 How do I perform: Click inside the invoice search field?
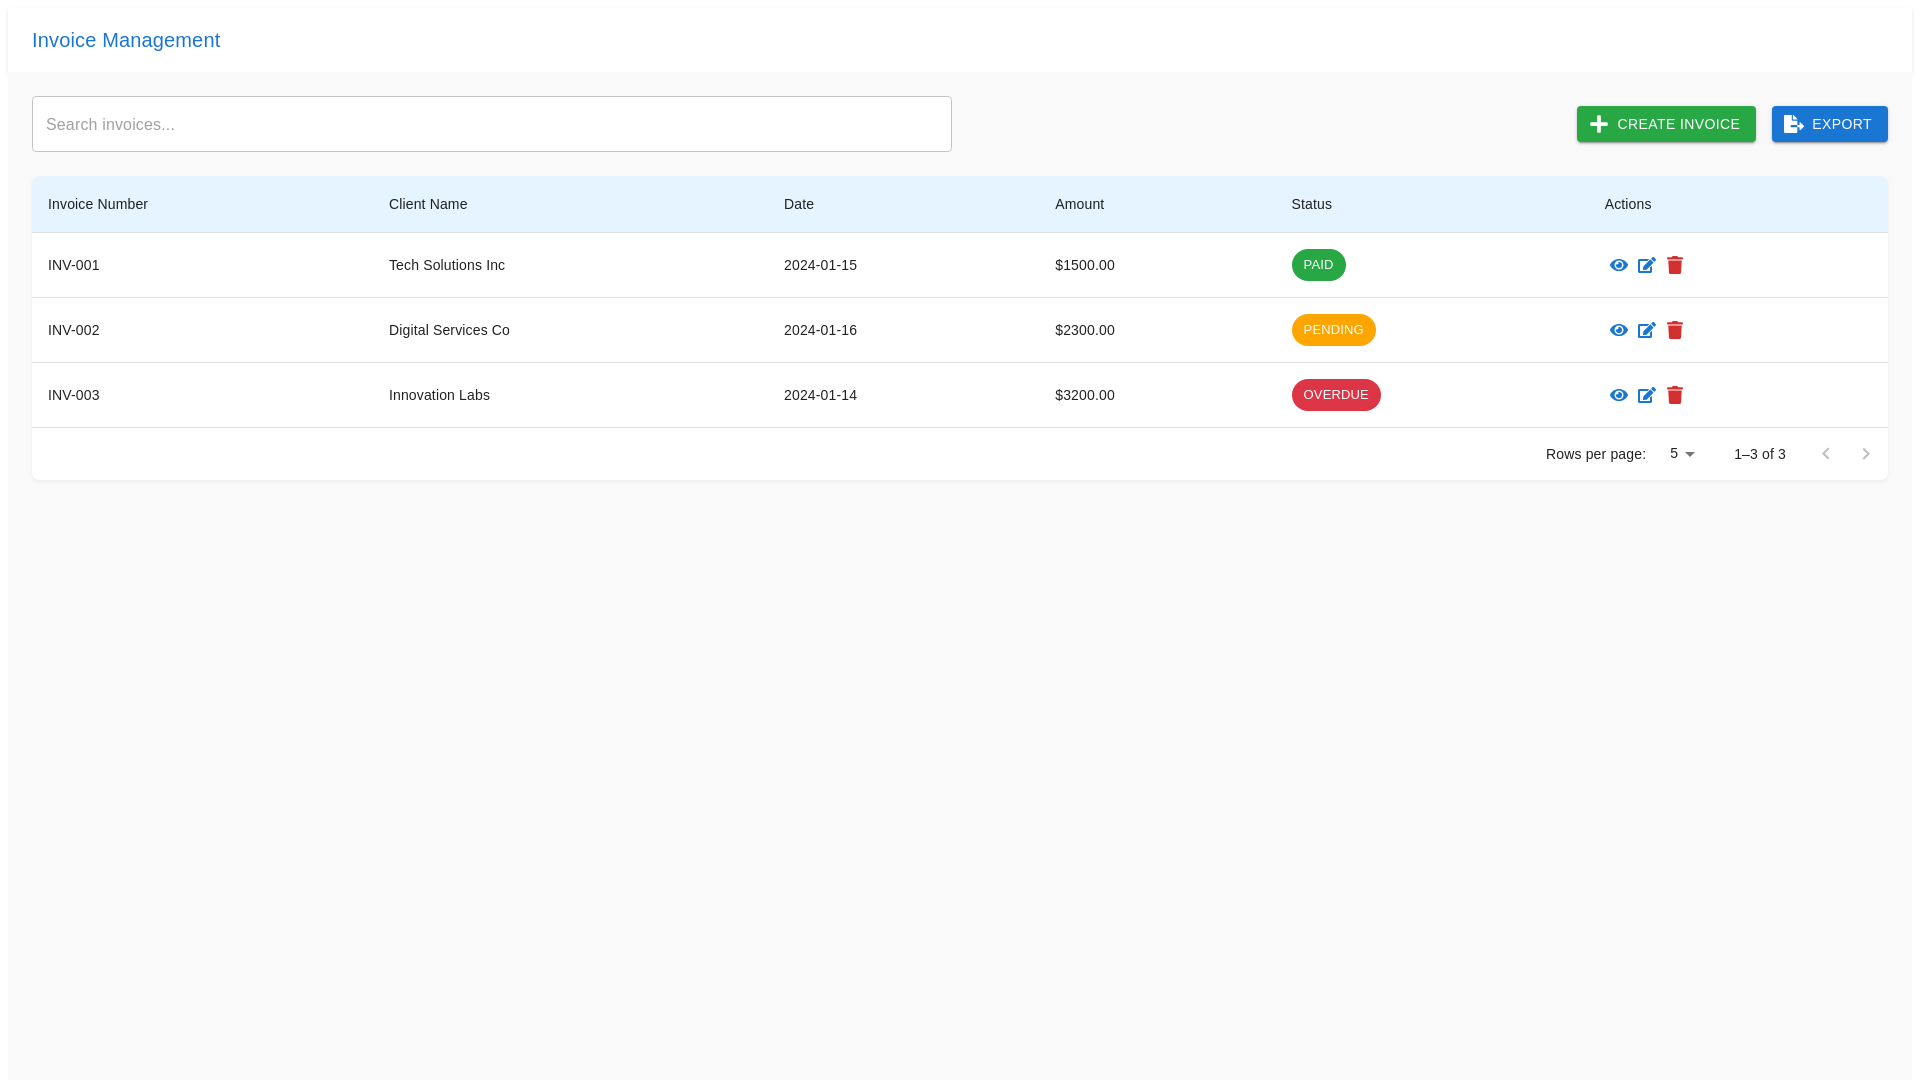491,124
